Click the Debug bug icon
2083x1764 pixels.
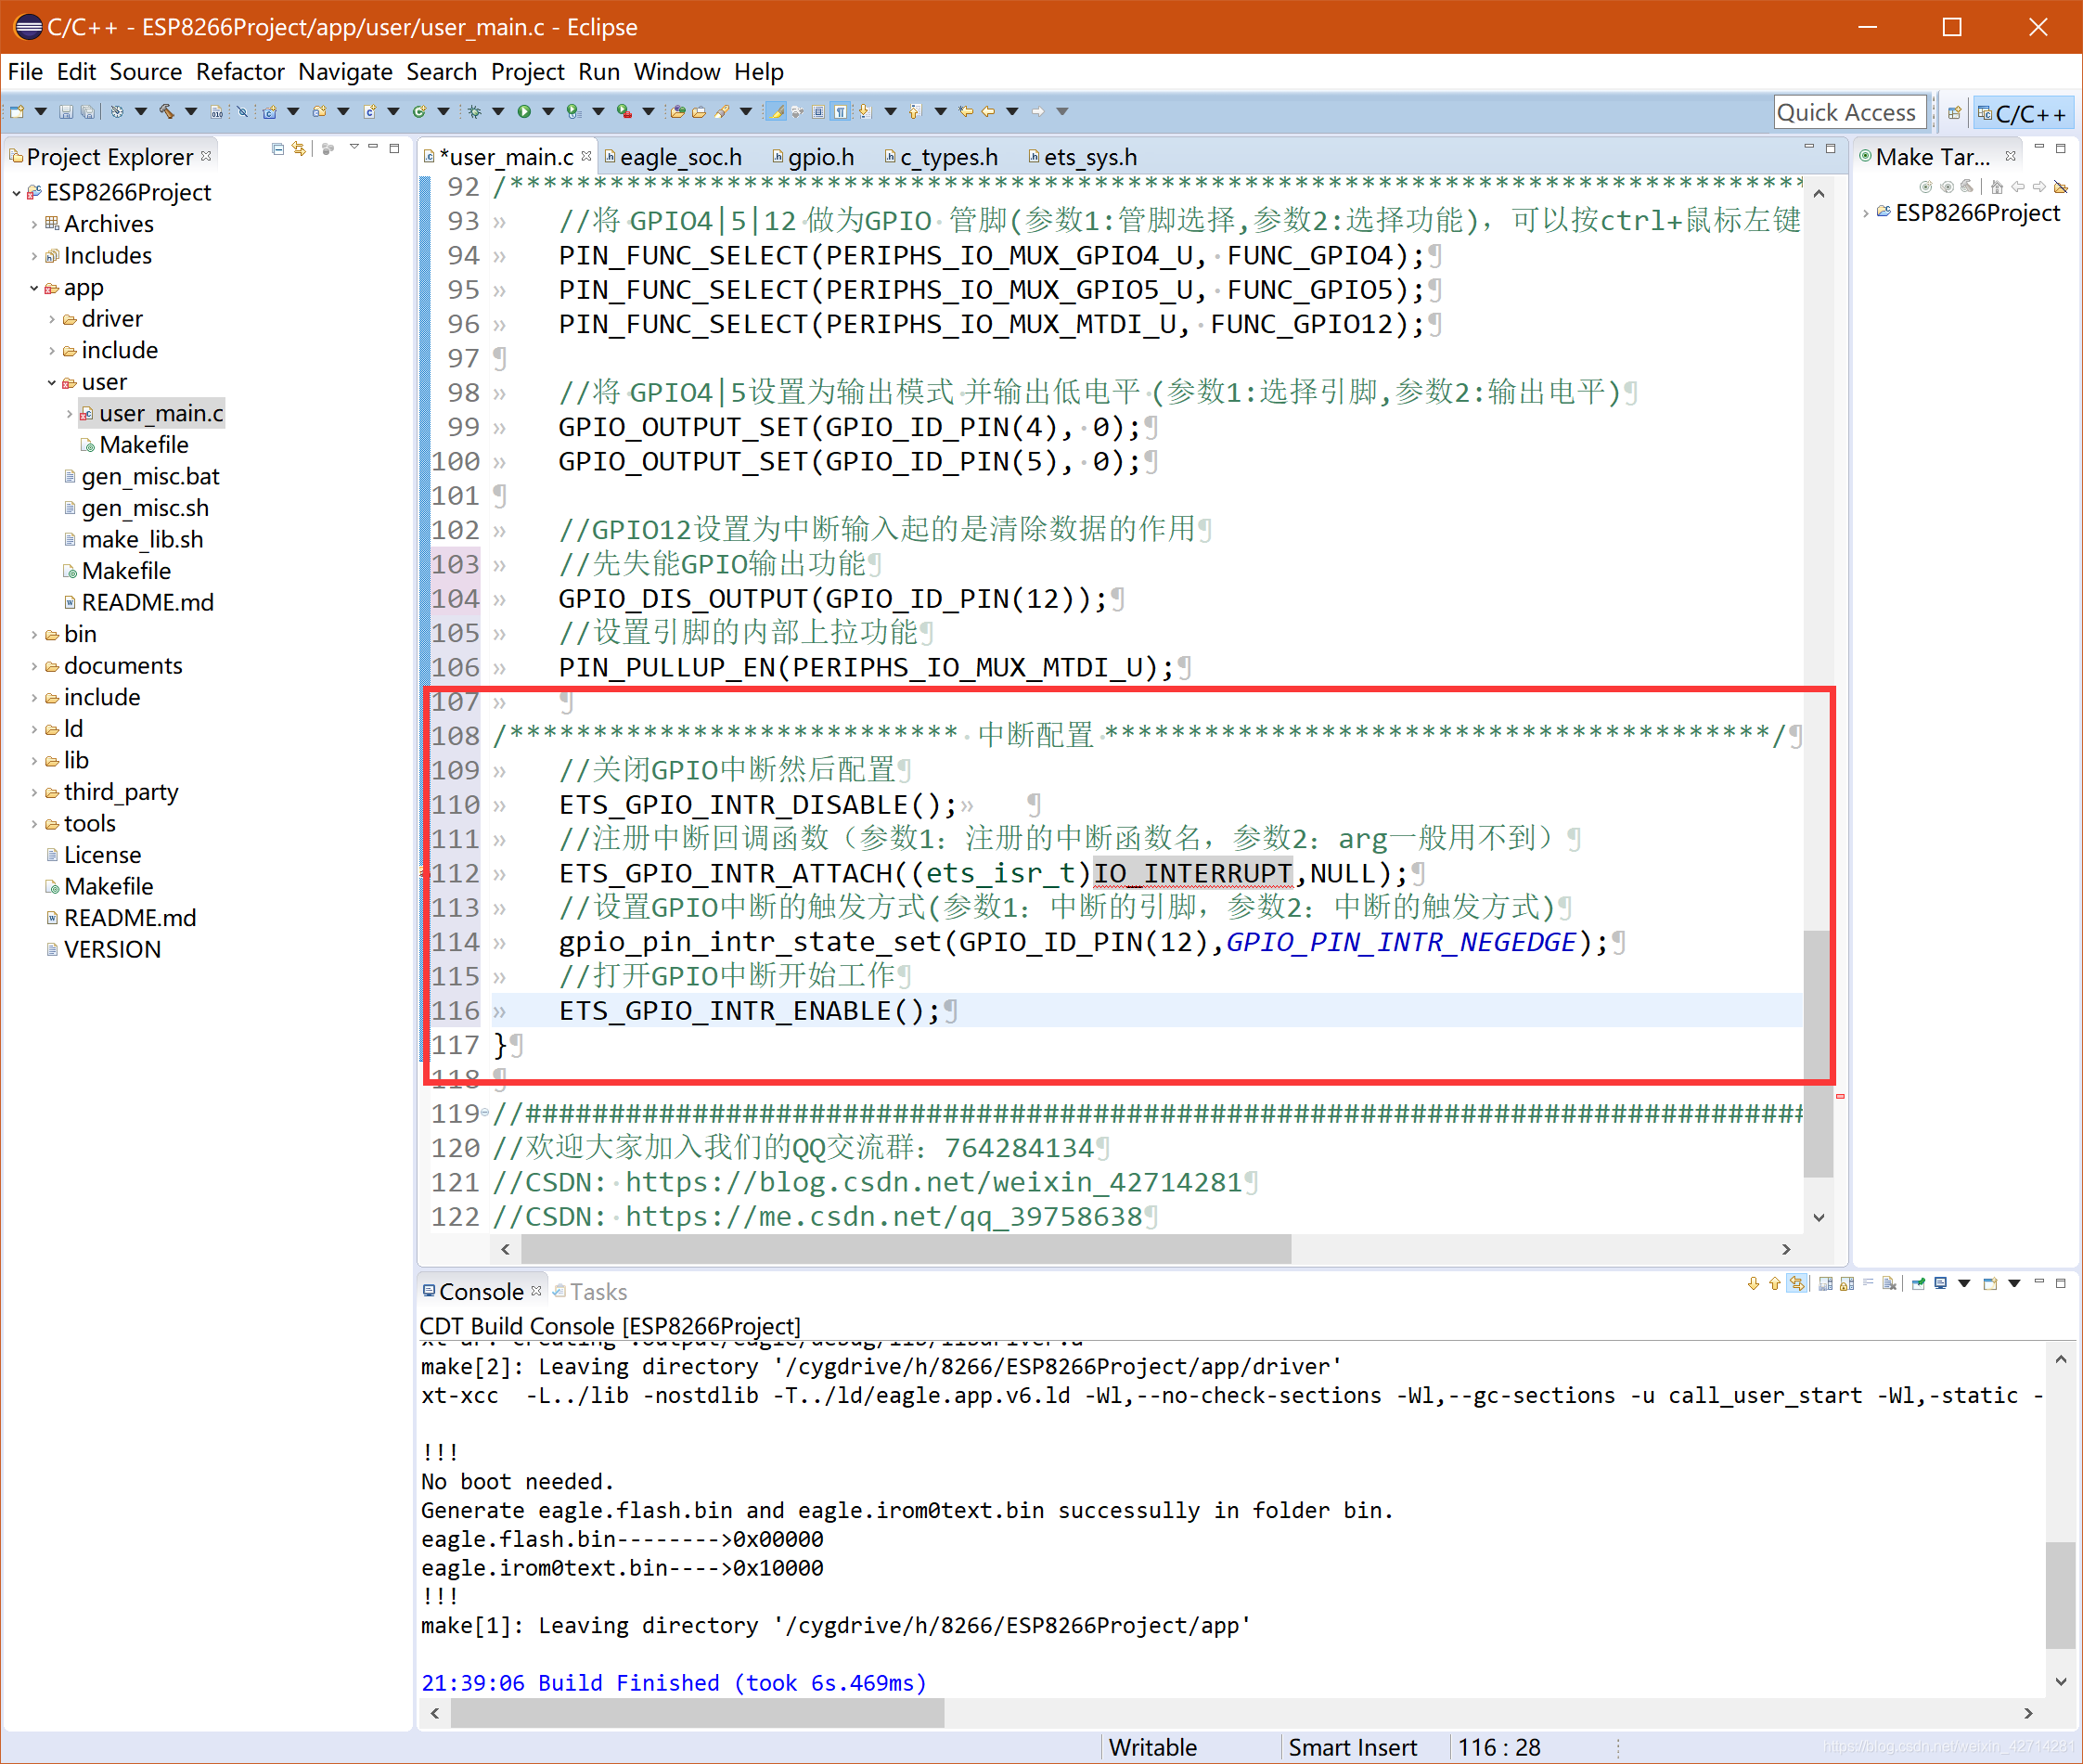click(474, 112)
